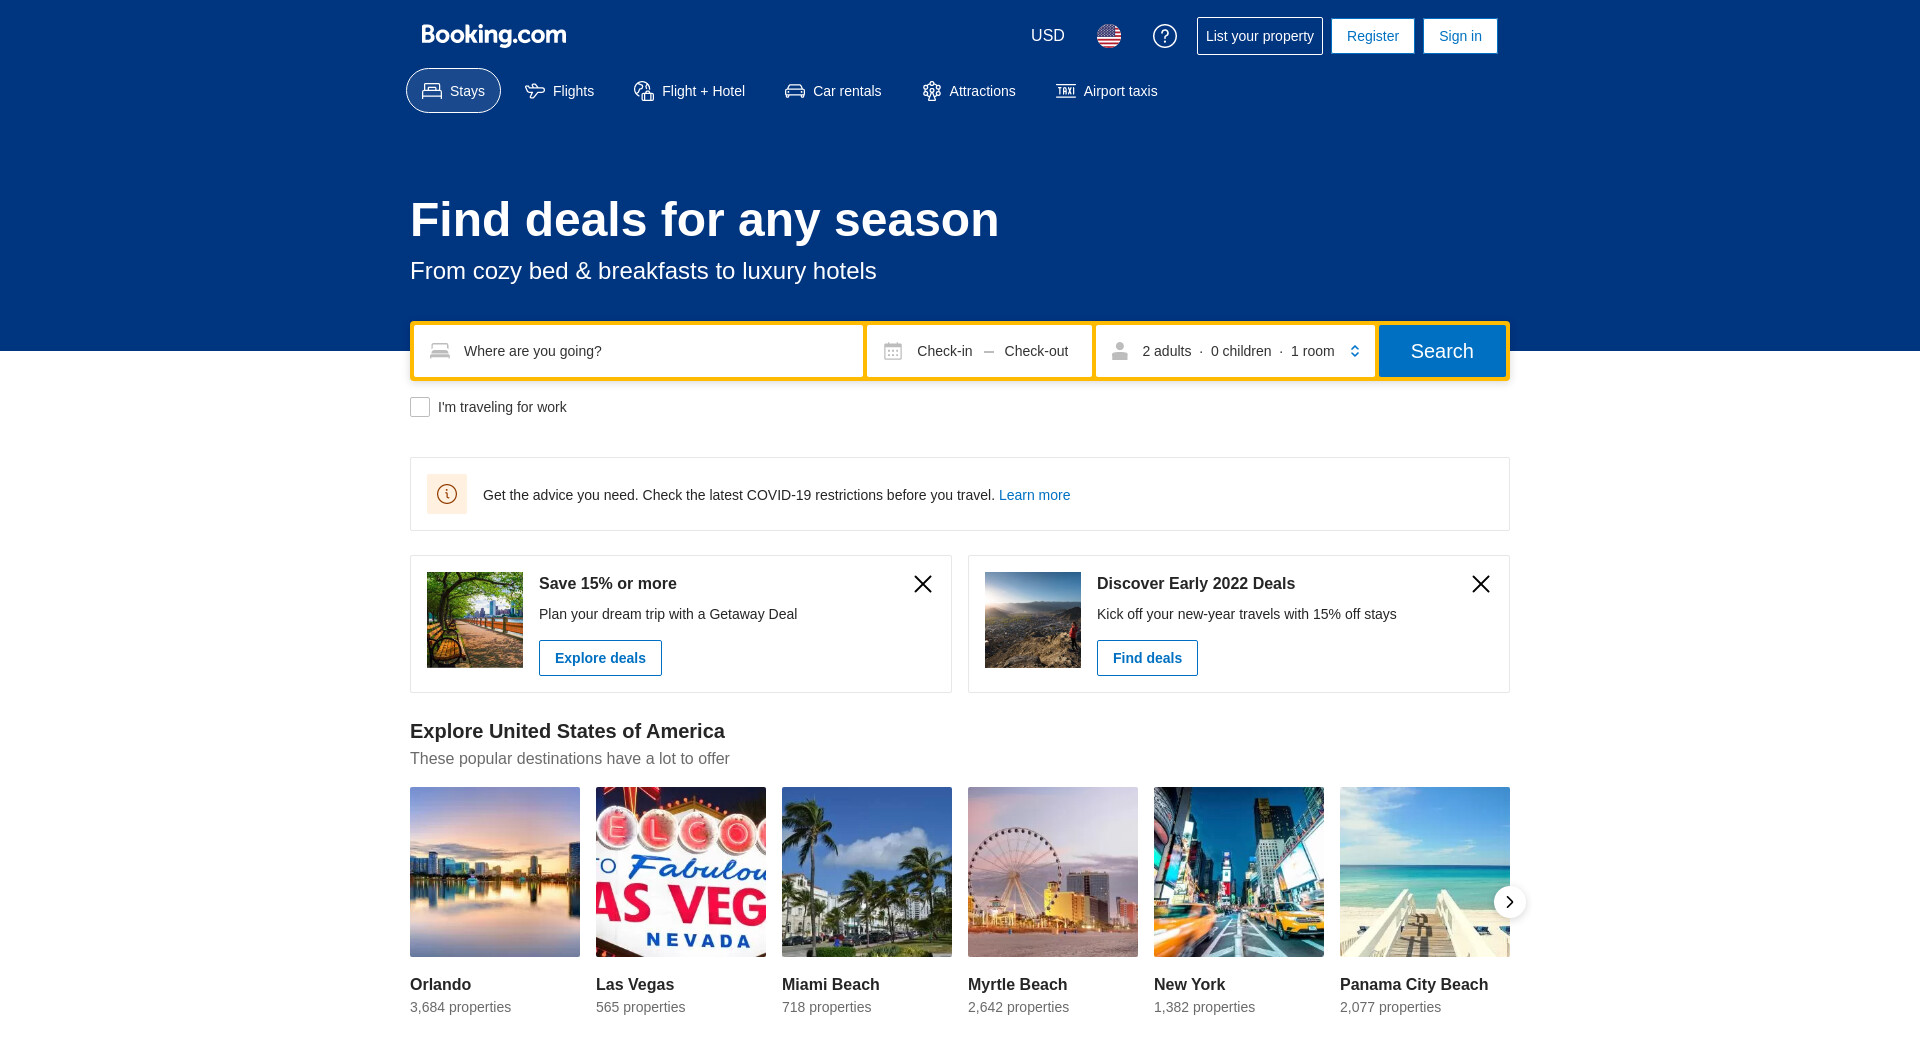
Task: Enable I'm traveling for work checkbox
Action: tap(420, 407)
